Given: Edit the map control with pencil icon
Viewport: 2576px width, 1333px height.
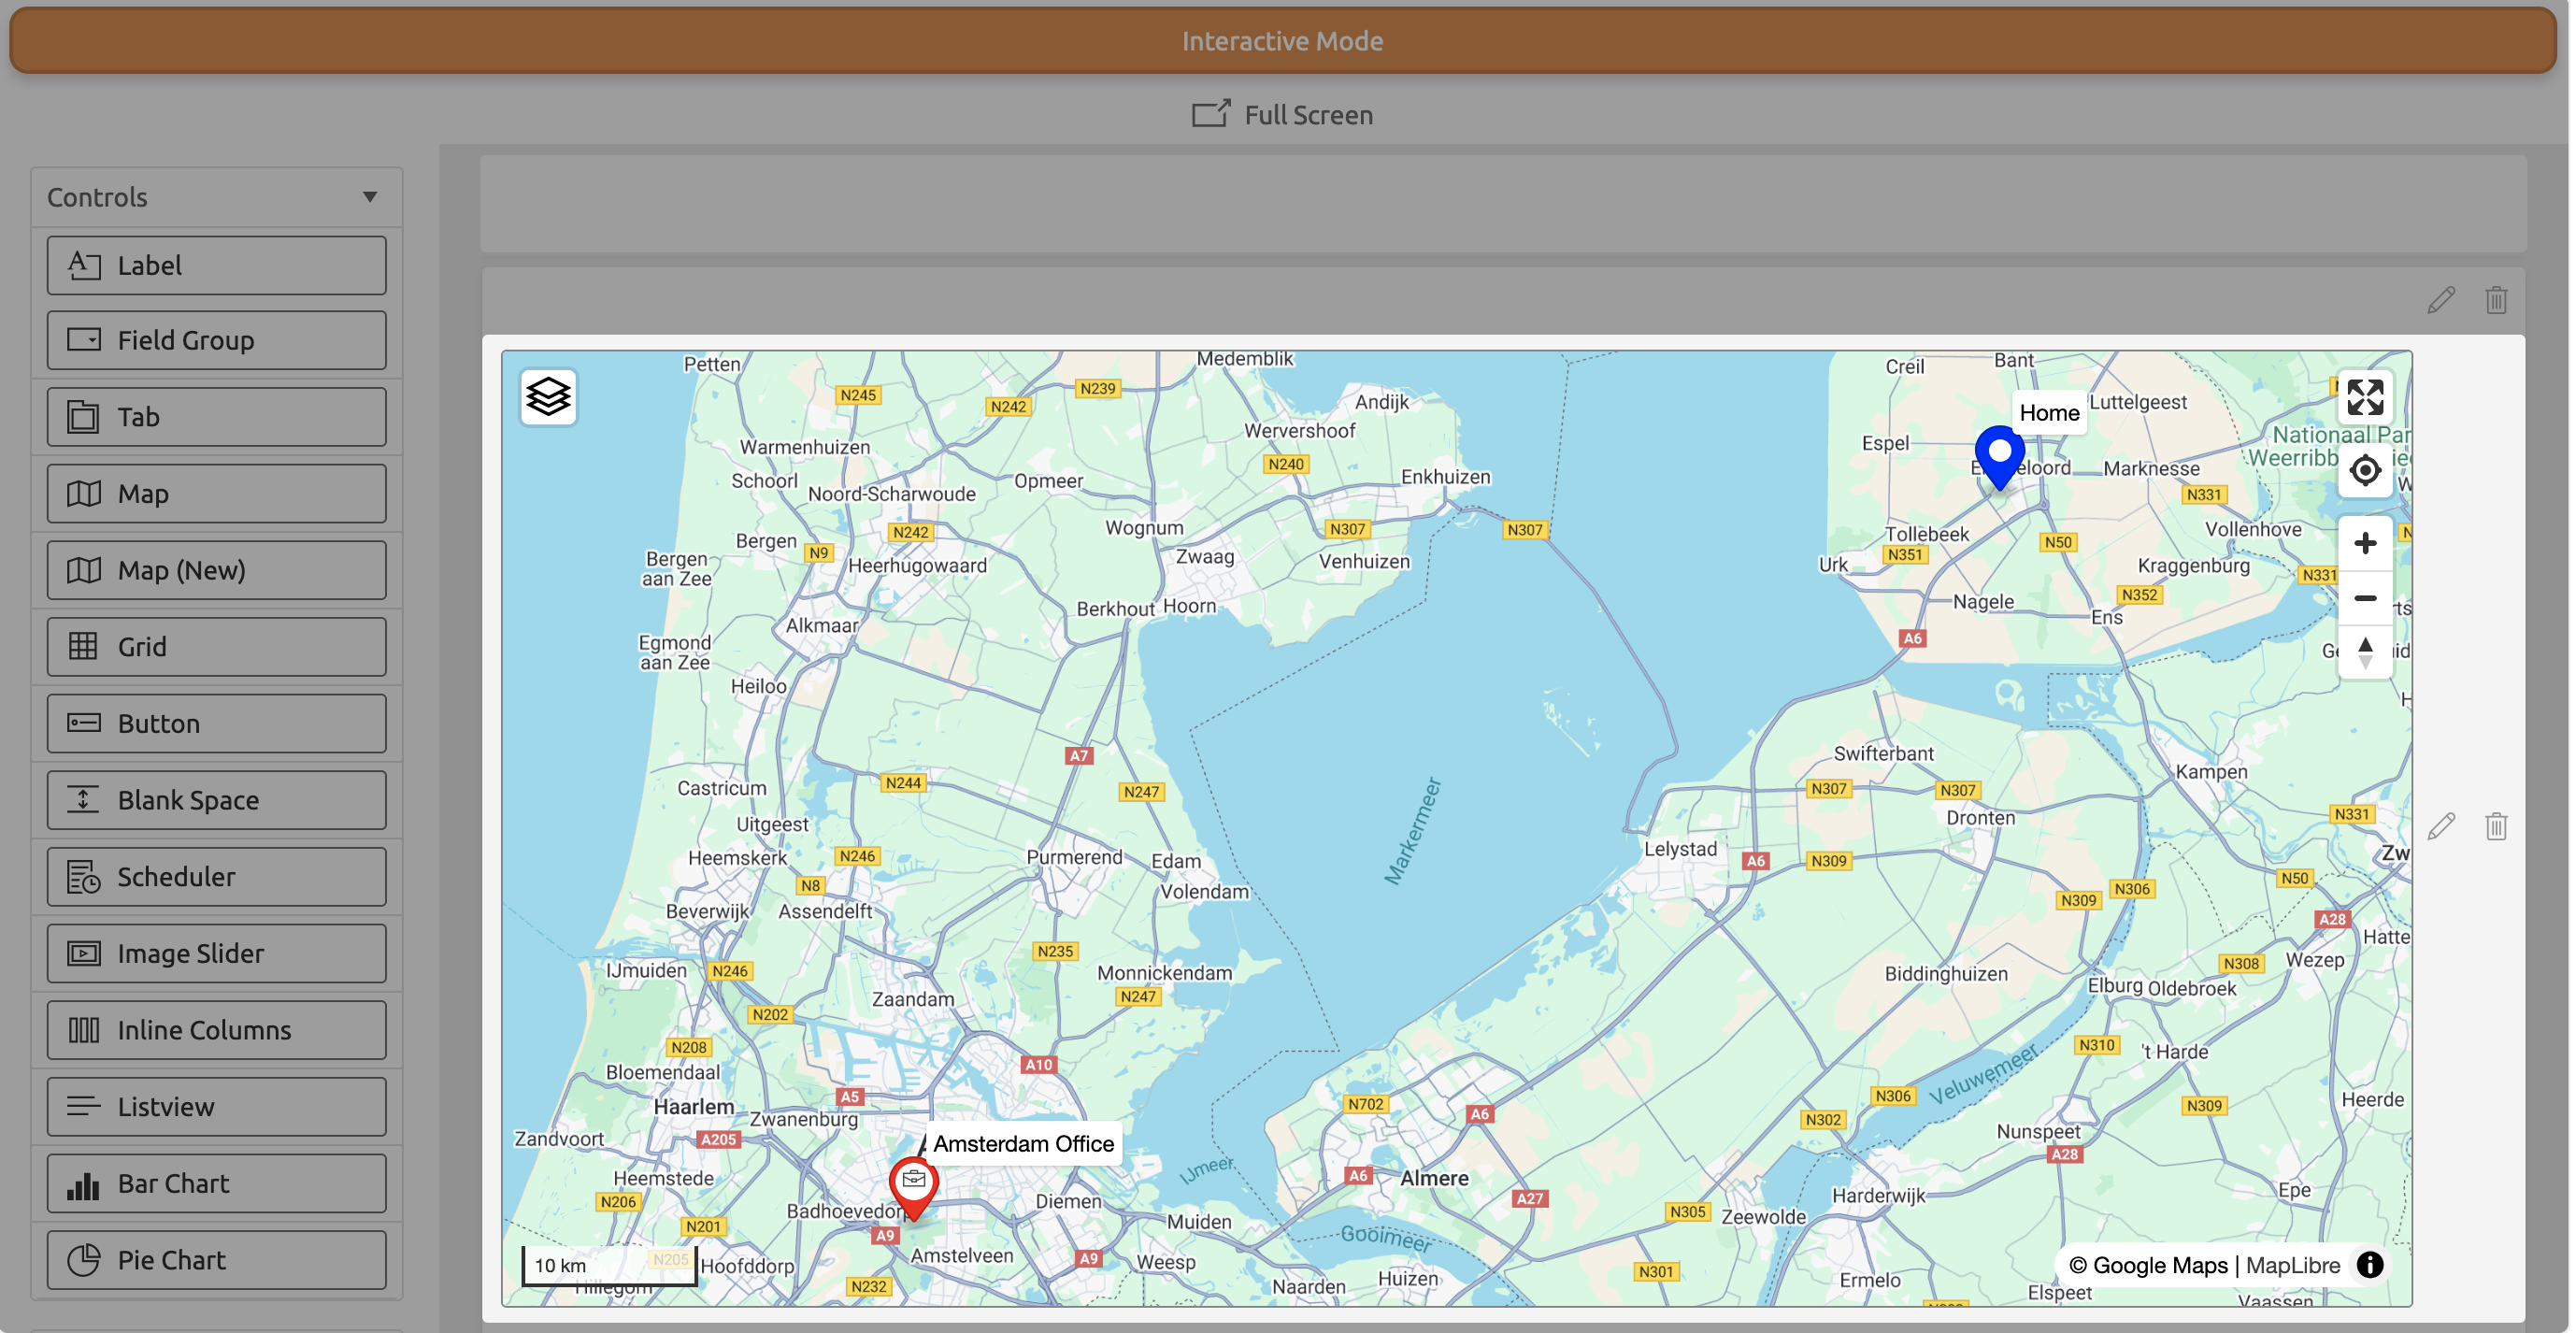Looking at the screenshot, I should [2441, 827].
